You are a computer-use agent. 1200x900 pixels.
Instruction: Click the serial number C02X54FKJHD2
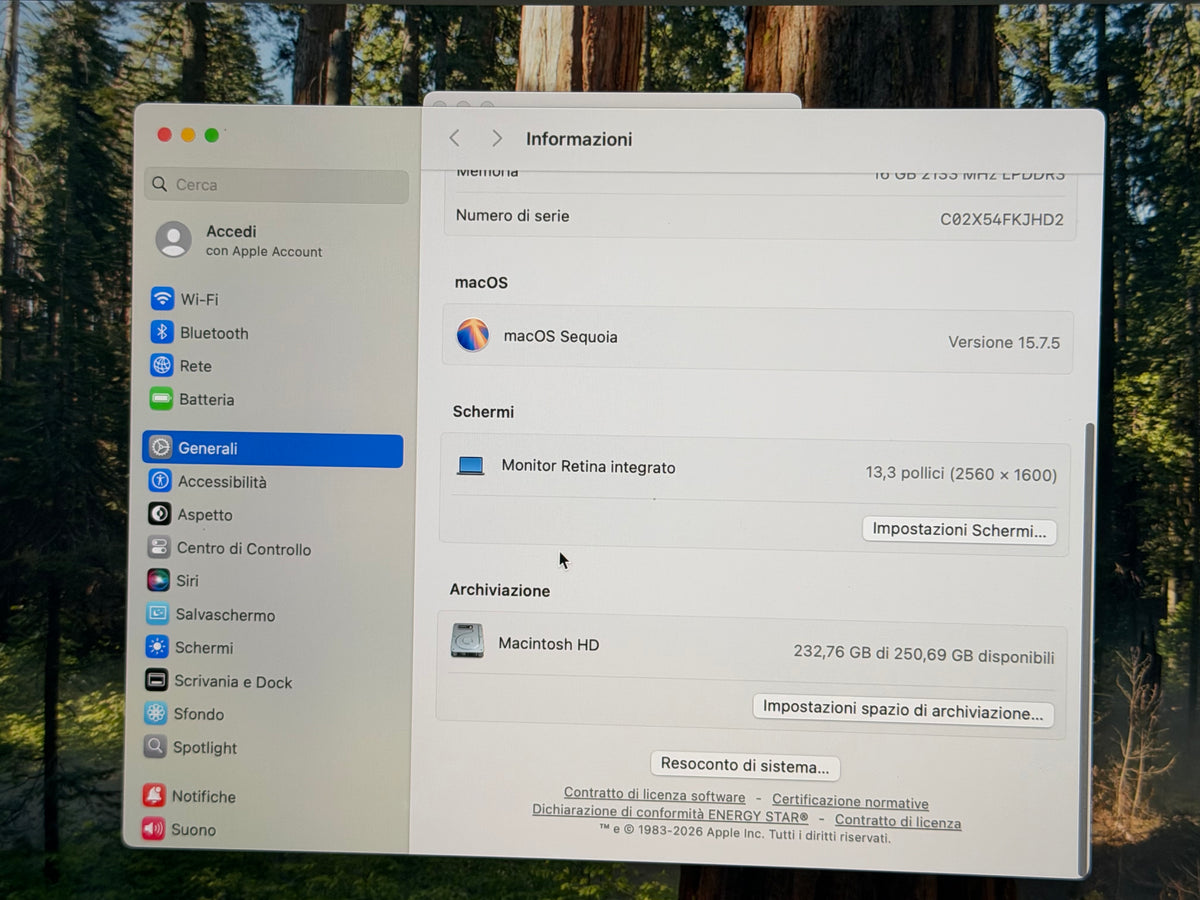click(1002, 219)
